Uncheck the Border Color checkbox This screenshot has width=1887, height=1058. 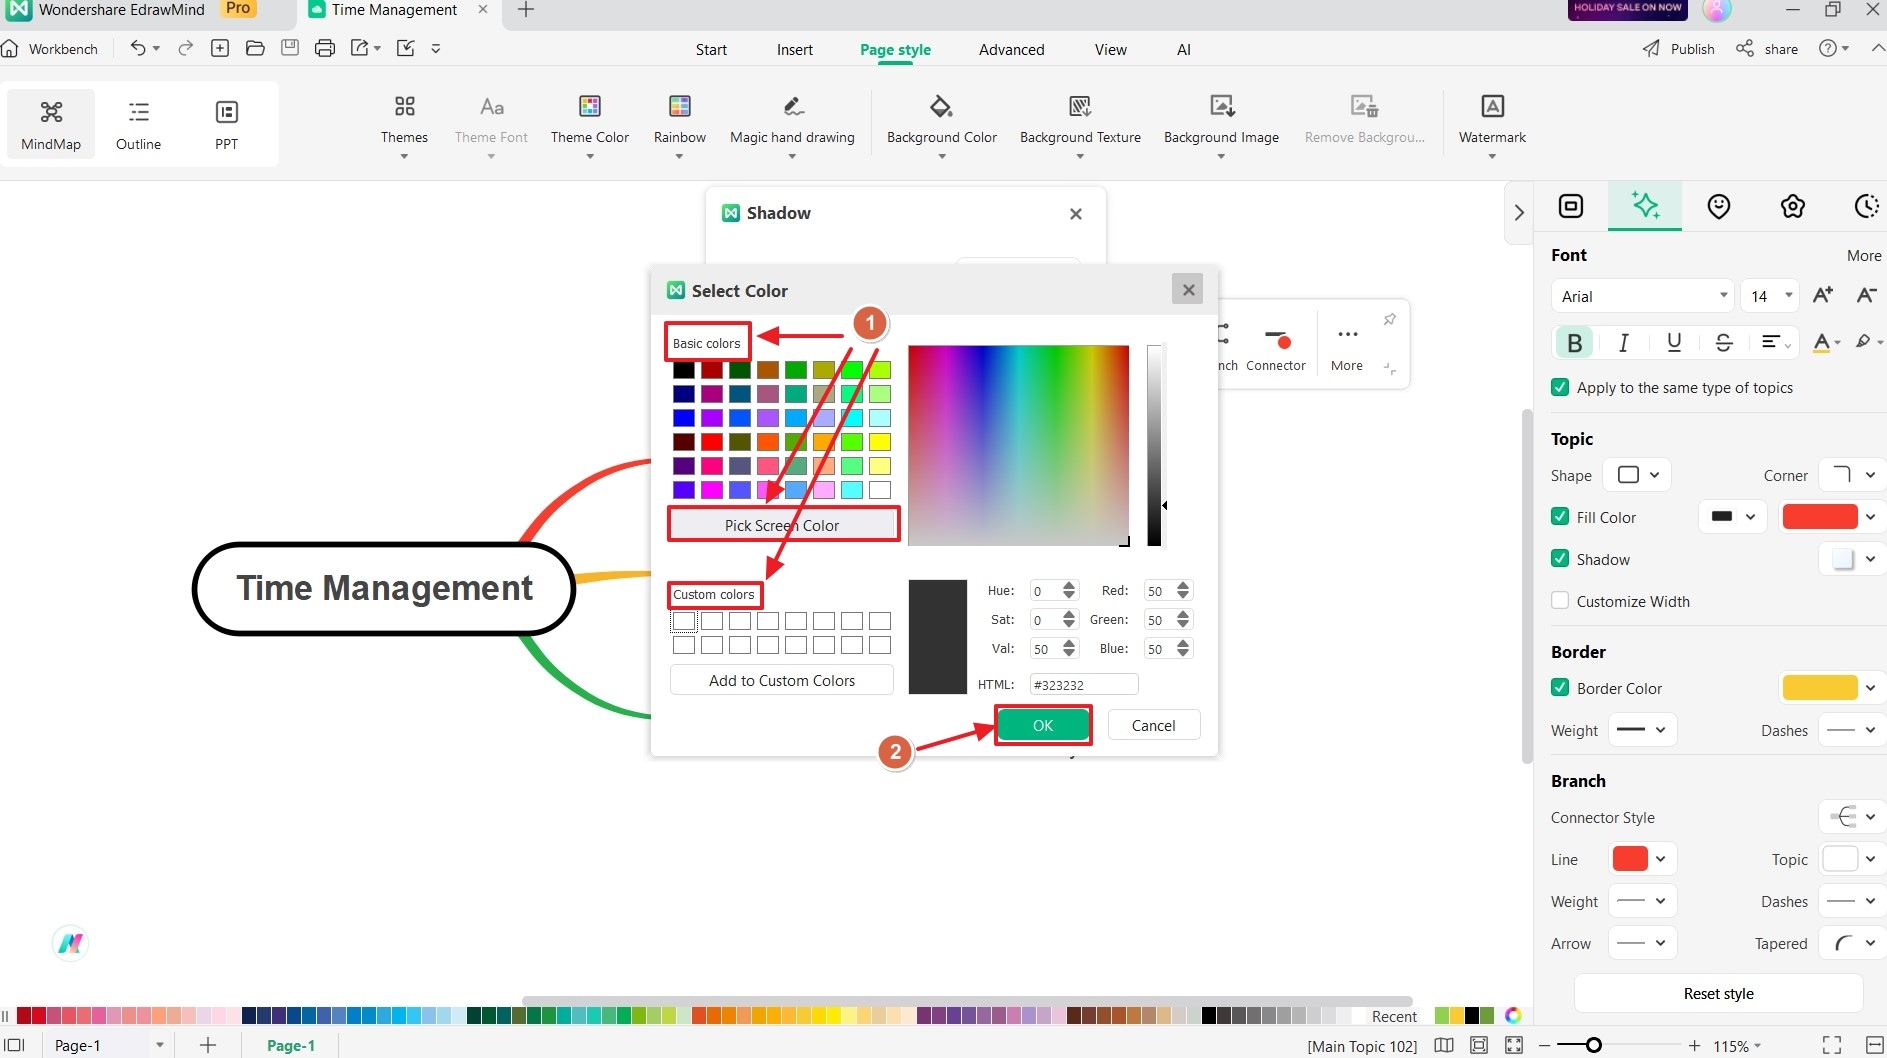pos(1560,688)
